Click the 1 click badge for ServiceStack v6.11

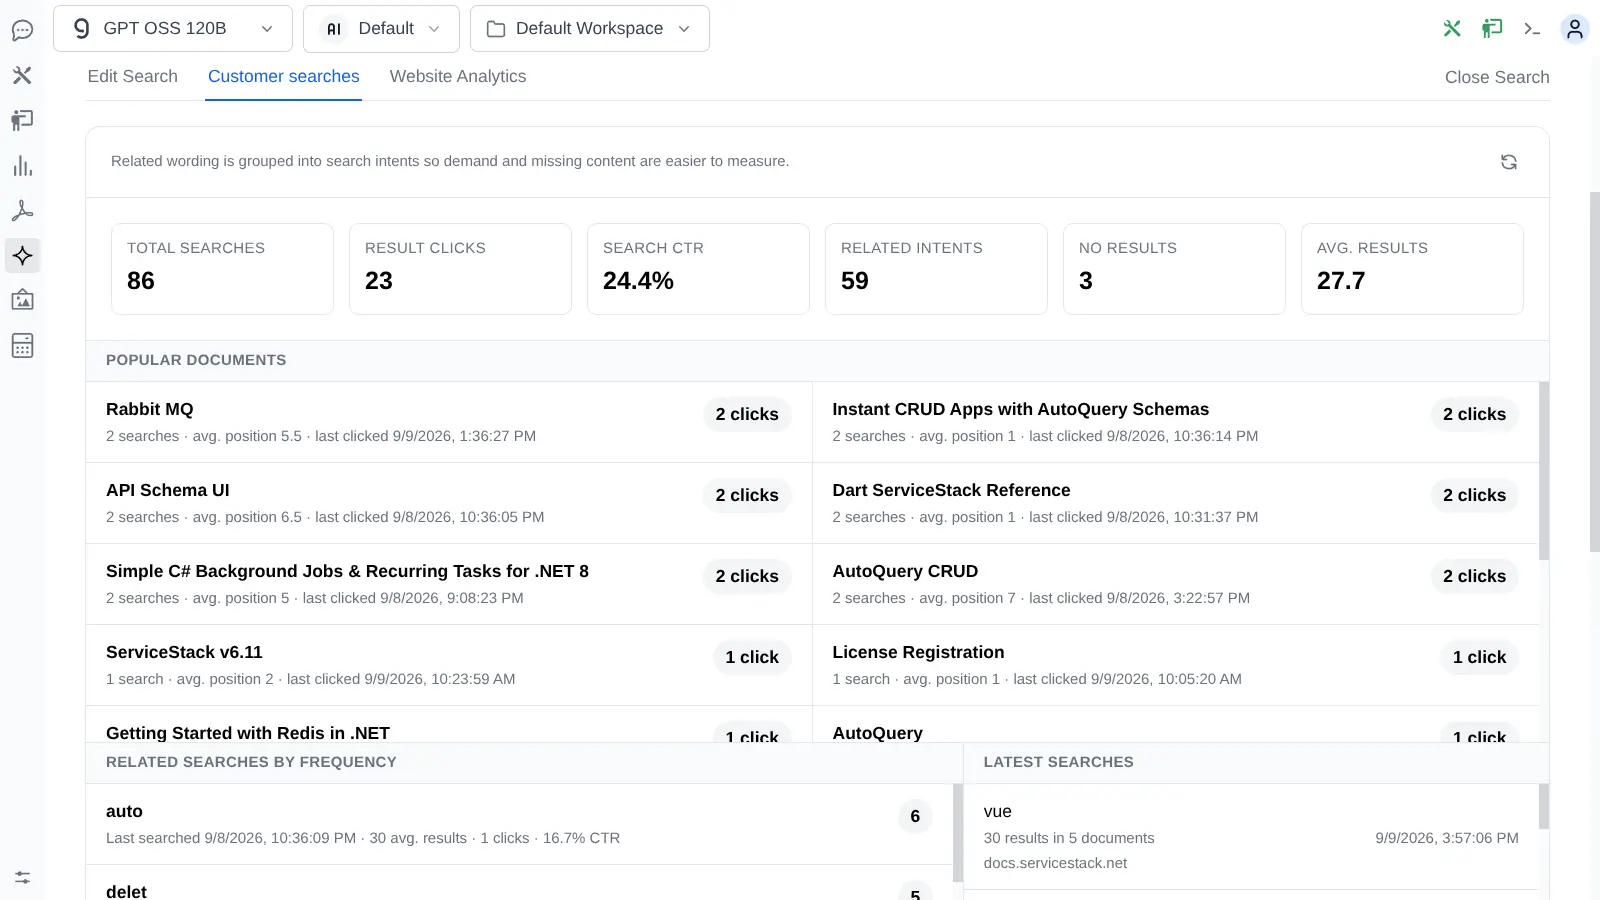pyautogui.click(x=752, y=657)
